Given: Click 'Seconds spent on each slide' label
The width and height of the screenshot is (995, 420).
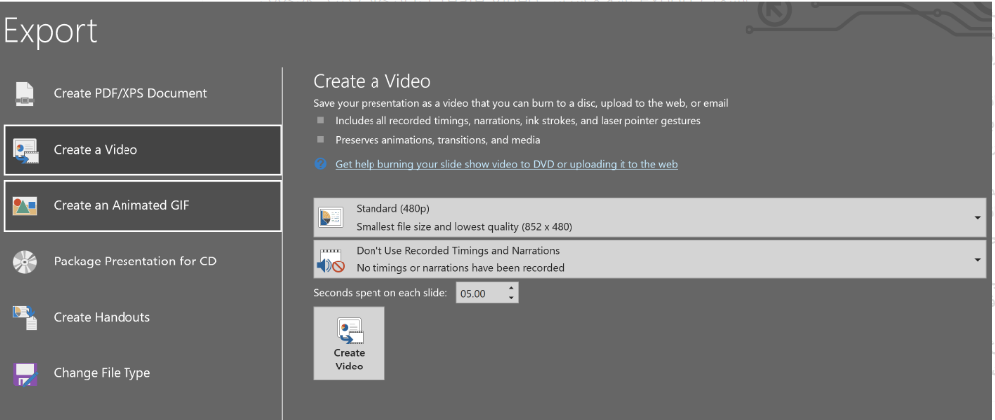Looking at the screenshot, I should [380, 293].
